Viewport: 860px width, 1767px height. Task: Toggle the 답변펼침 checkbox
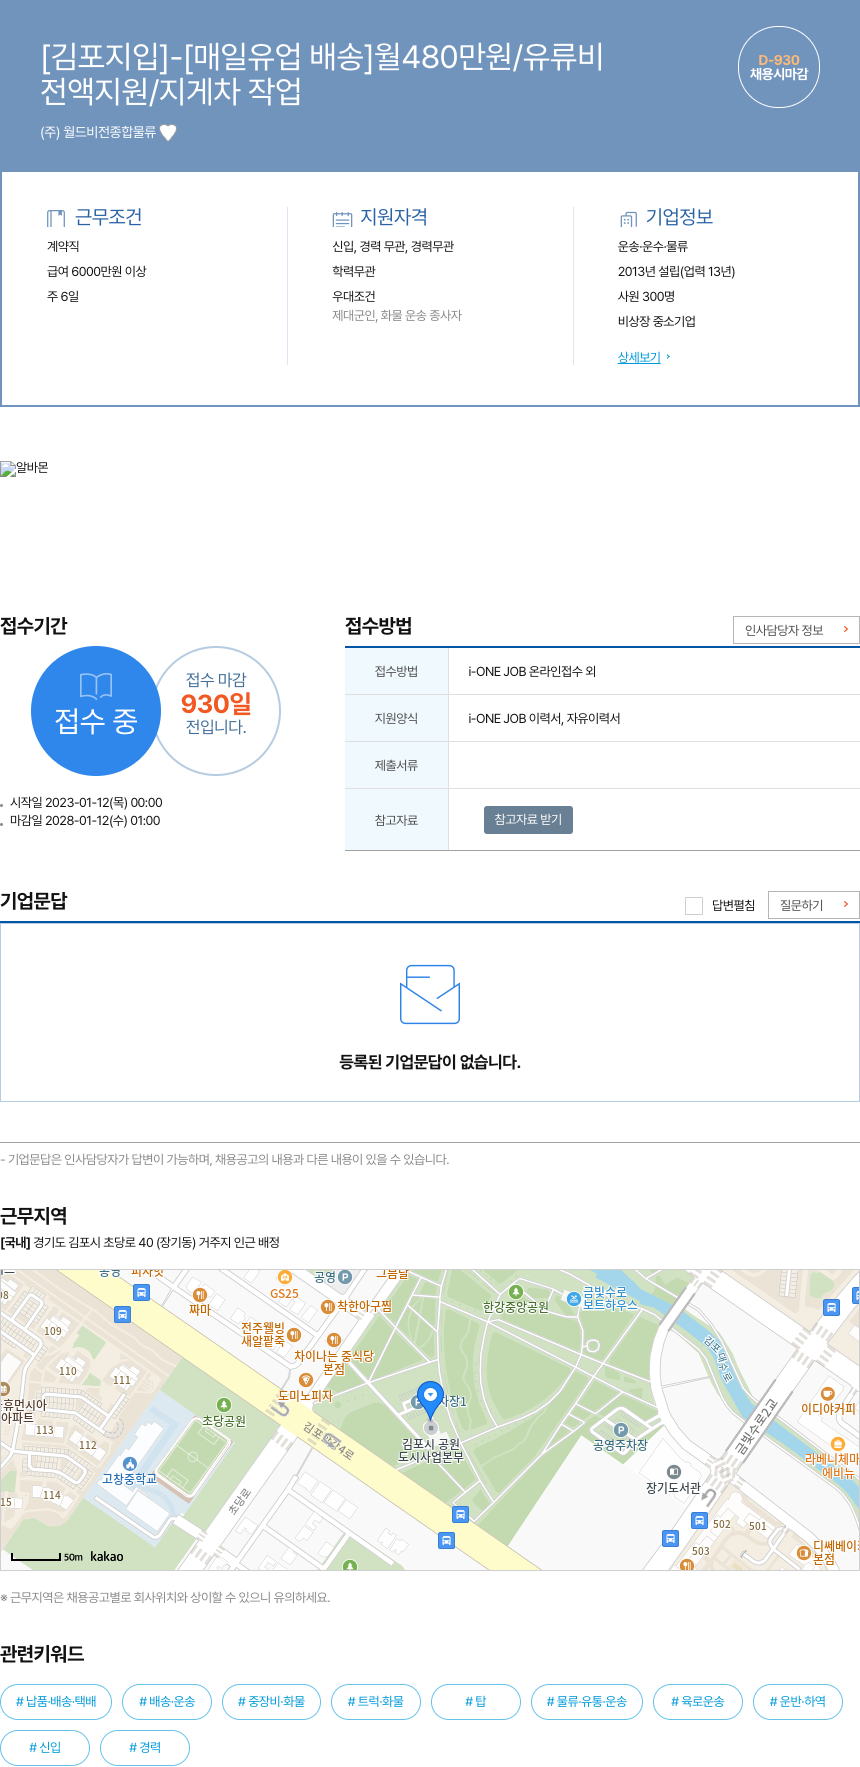[694, 906]
